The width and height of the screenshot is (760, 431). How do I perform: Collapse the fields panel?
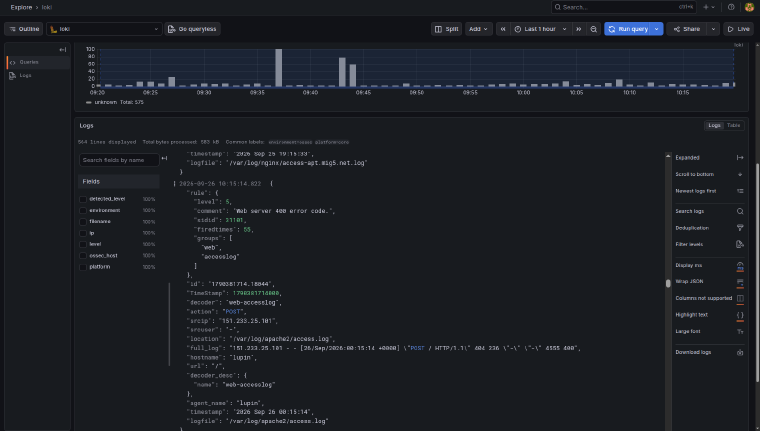click(x=164, y=159)
